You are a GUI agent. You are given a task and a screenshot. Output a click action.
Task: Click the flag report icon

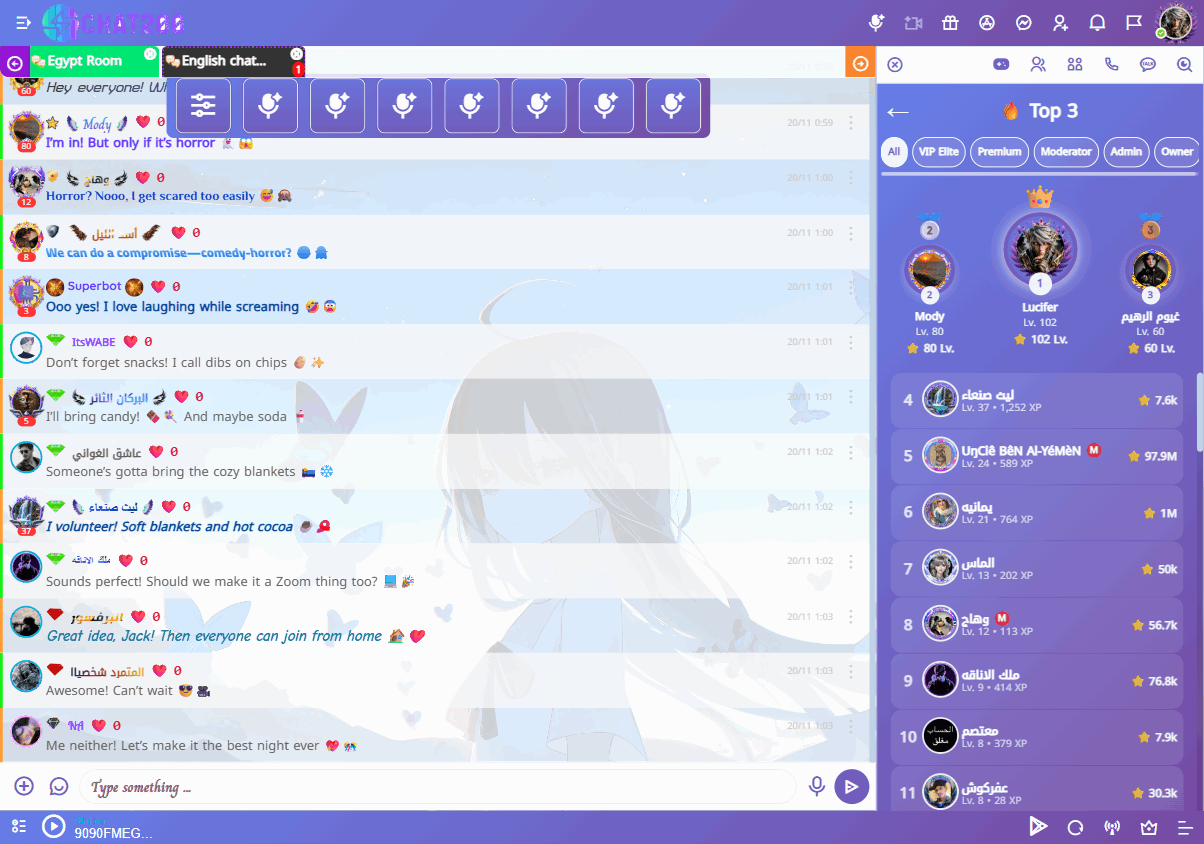coord(1133,23)
